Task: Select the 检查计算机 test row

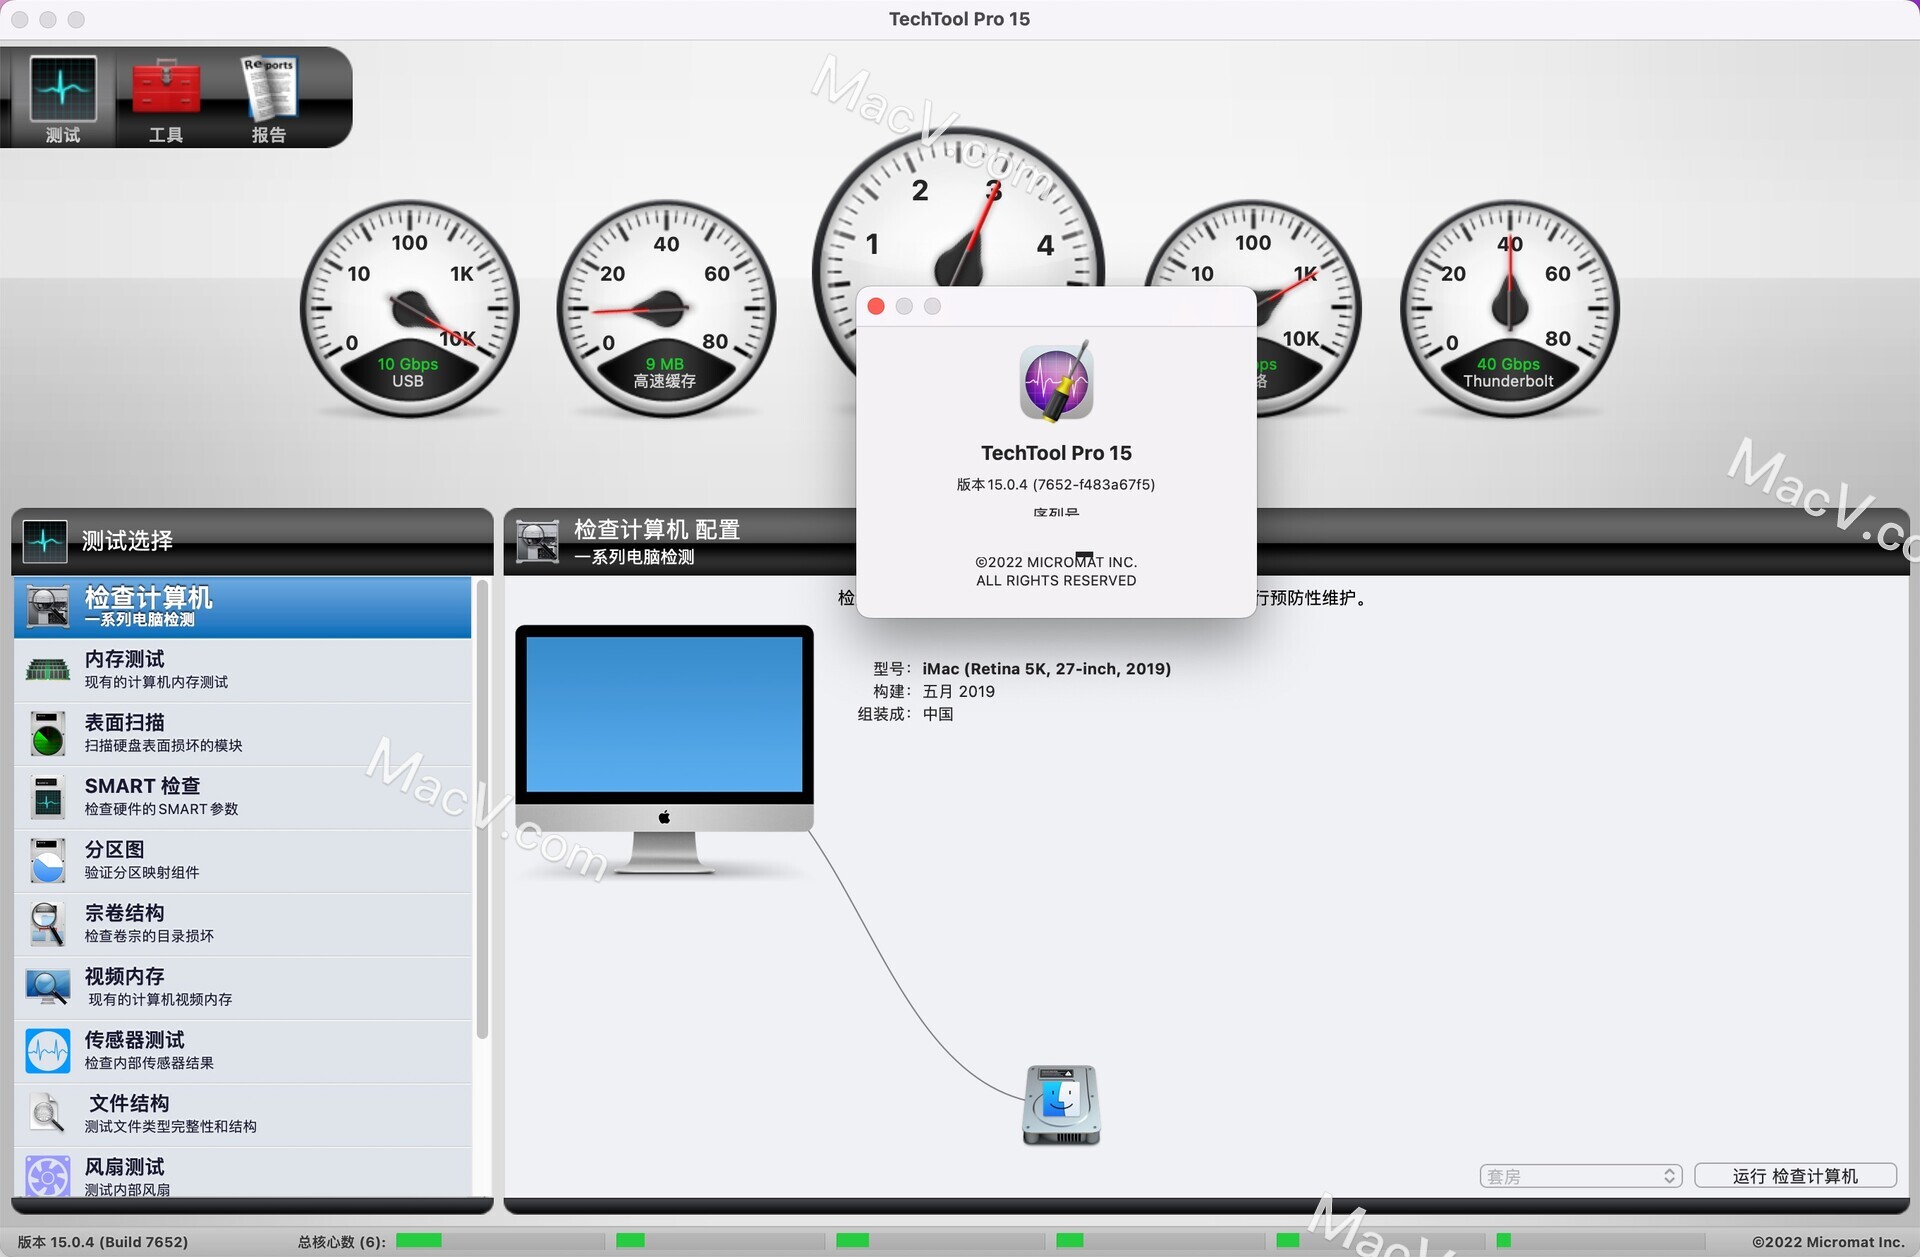Action: 243,607
